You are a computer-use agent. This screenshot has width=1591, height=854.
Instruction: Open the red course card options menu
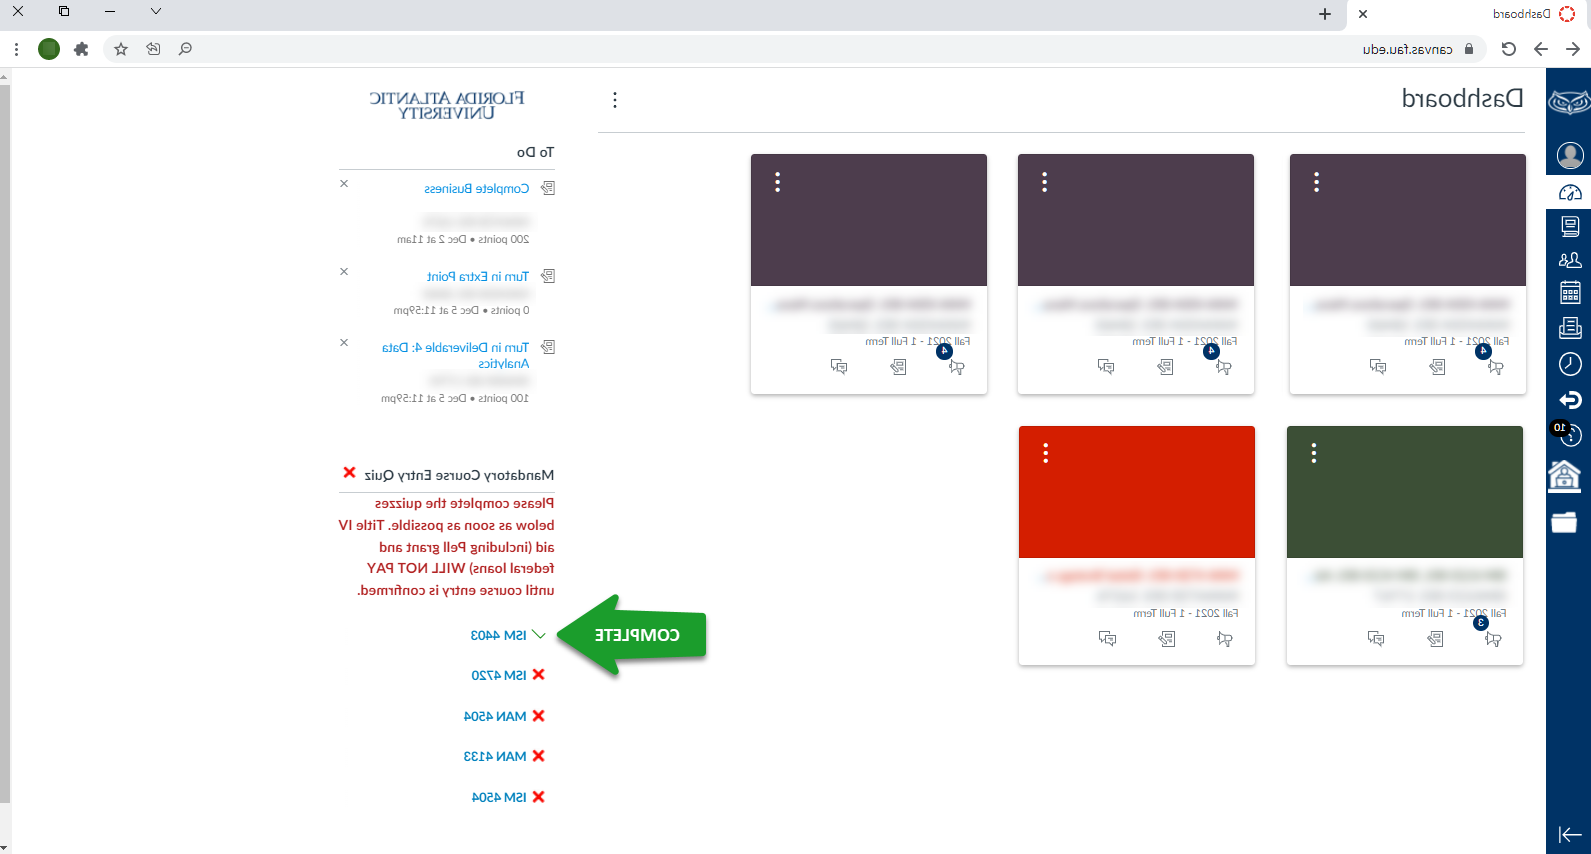(1046, 454)
